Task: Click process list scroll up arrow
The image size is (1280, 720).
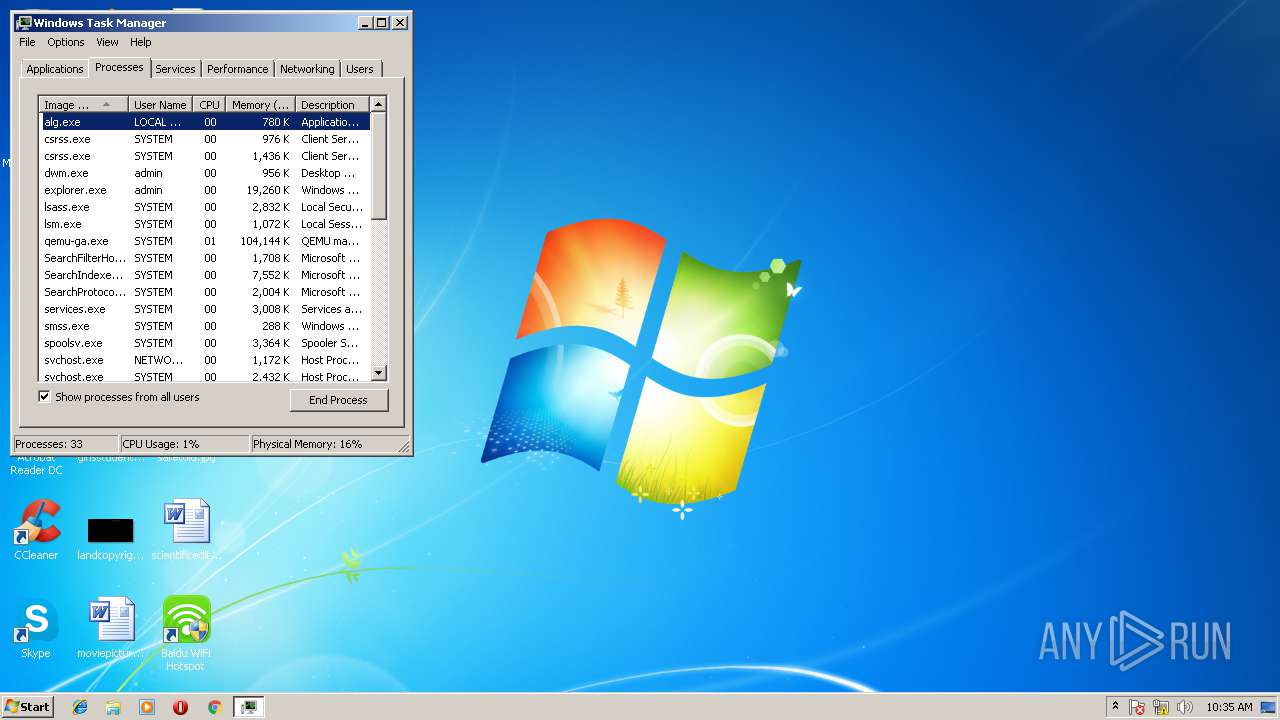Action: click(x=378, y=104)
